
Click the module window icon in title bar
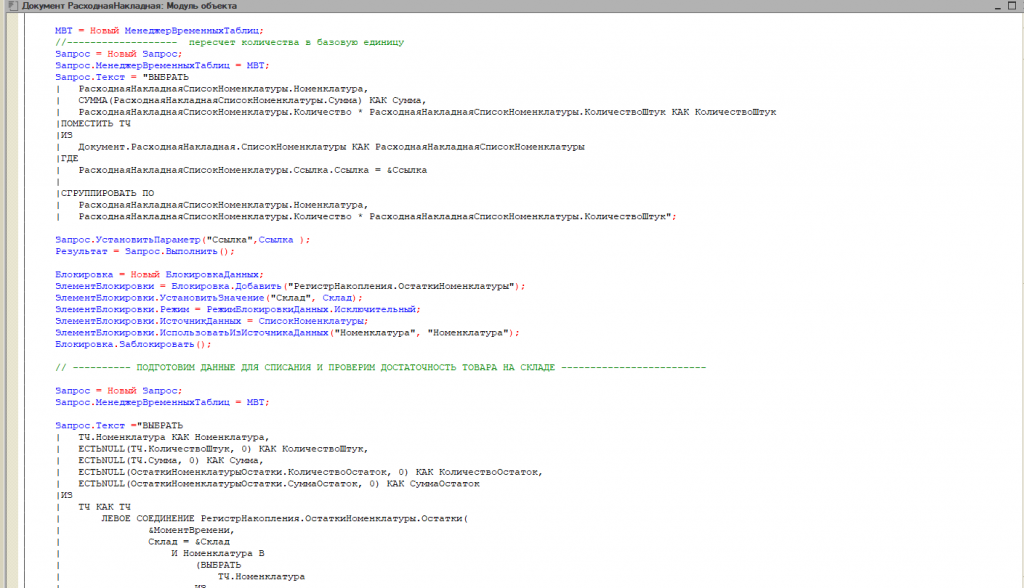(x=12, y=6)
